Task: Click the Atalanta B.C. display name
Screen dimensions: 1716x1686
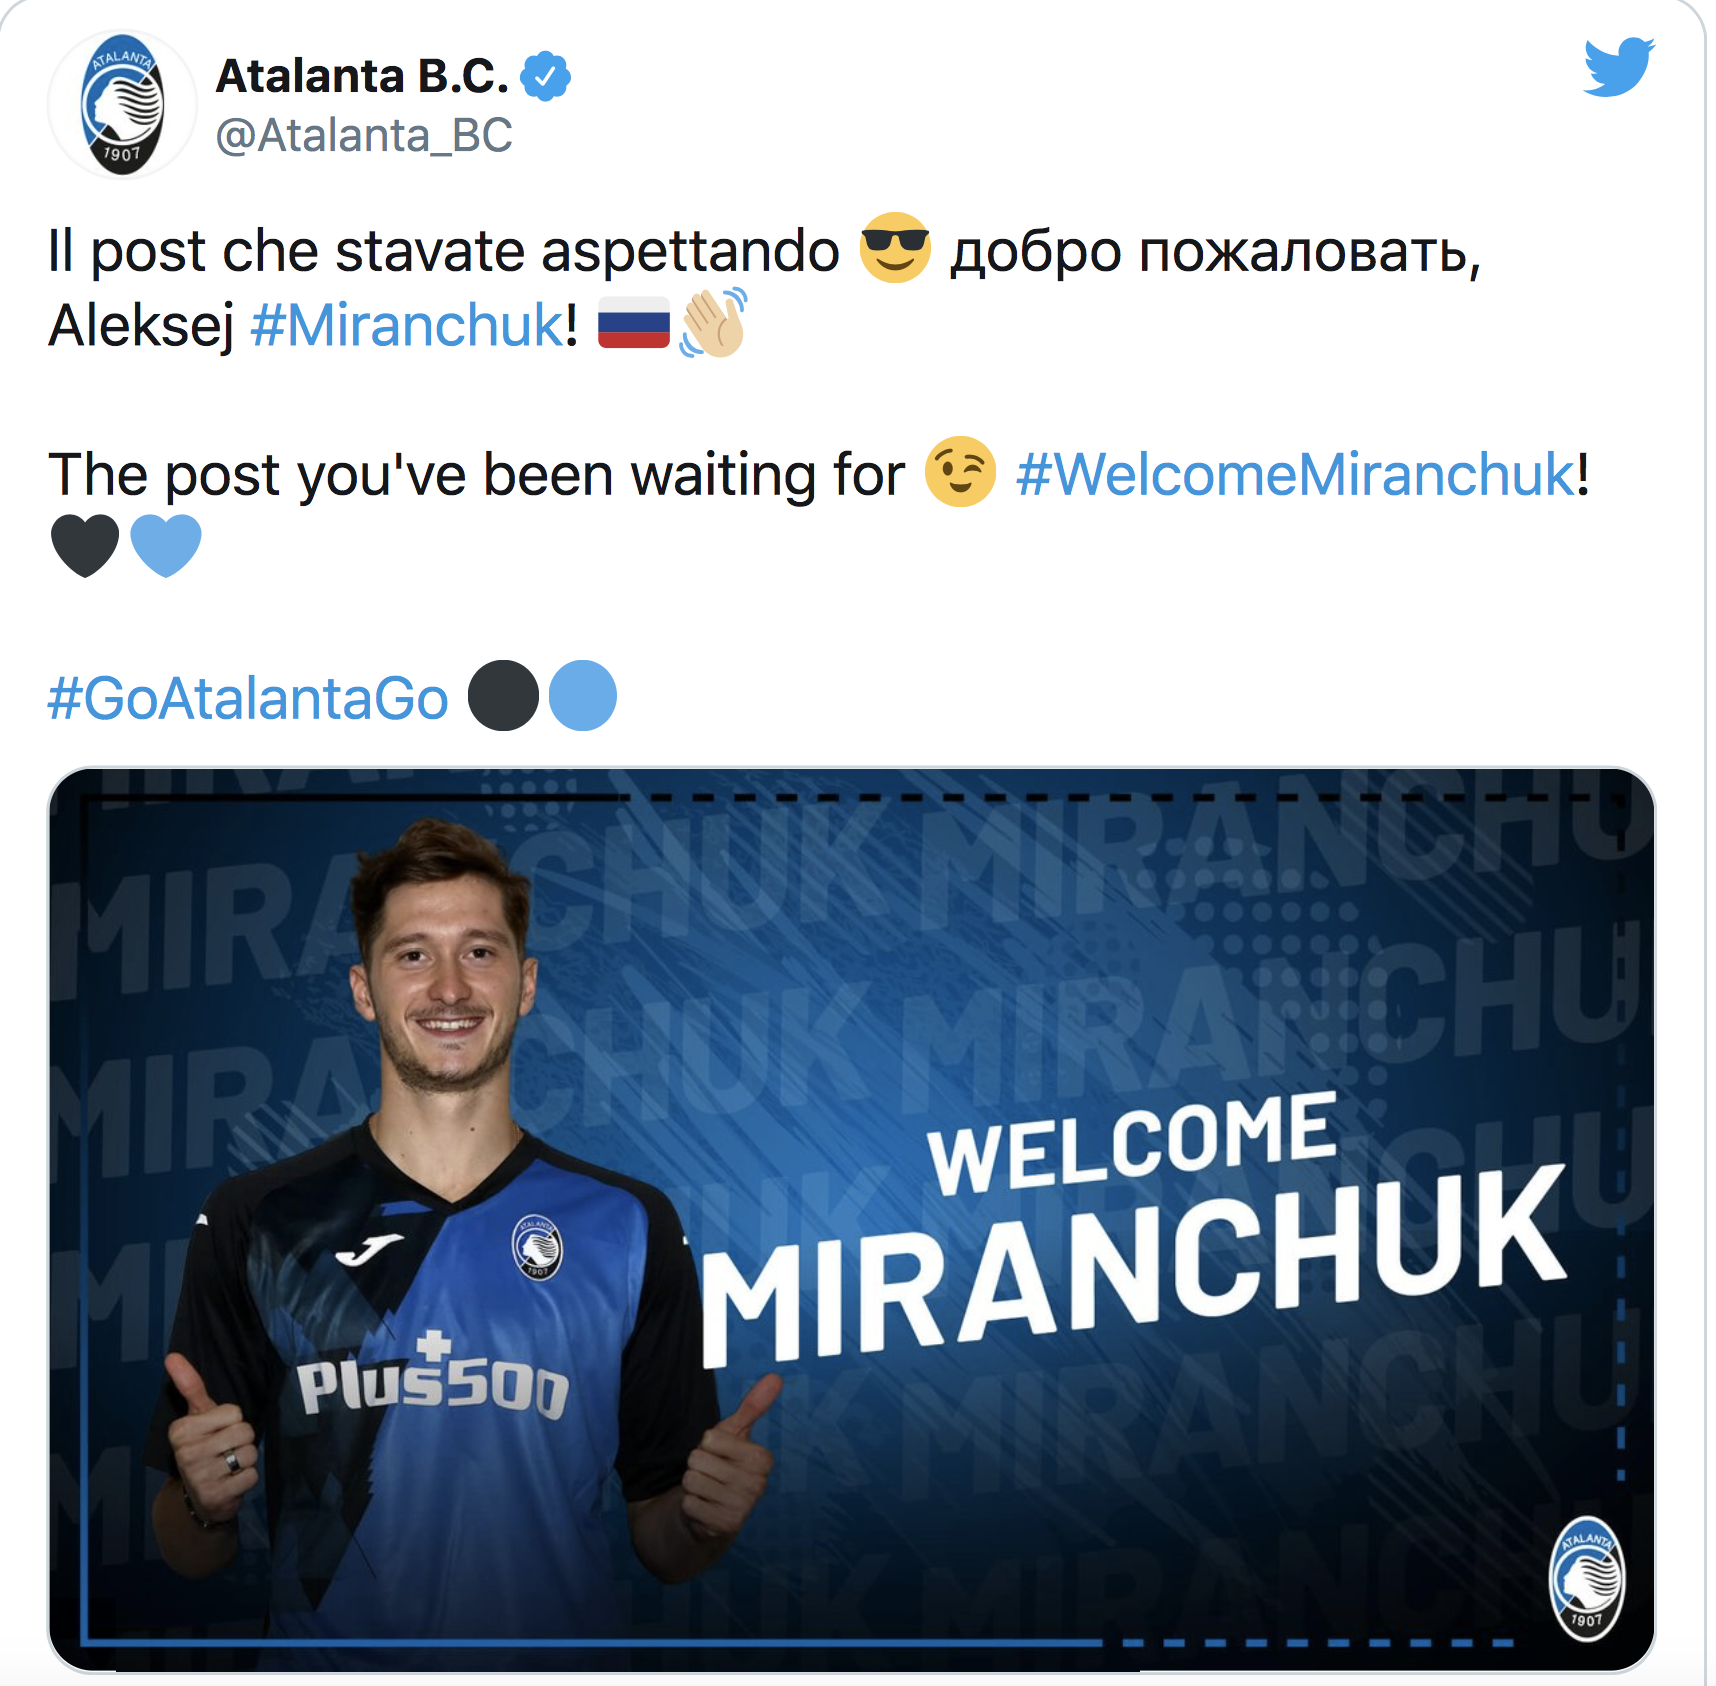Action: pyautogui.click(x=363, y=76)
